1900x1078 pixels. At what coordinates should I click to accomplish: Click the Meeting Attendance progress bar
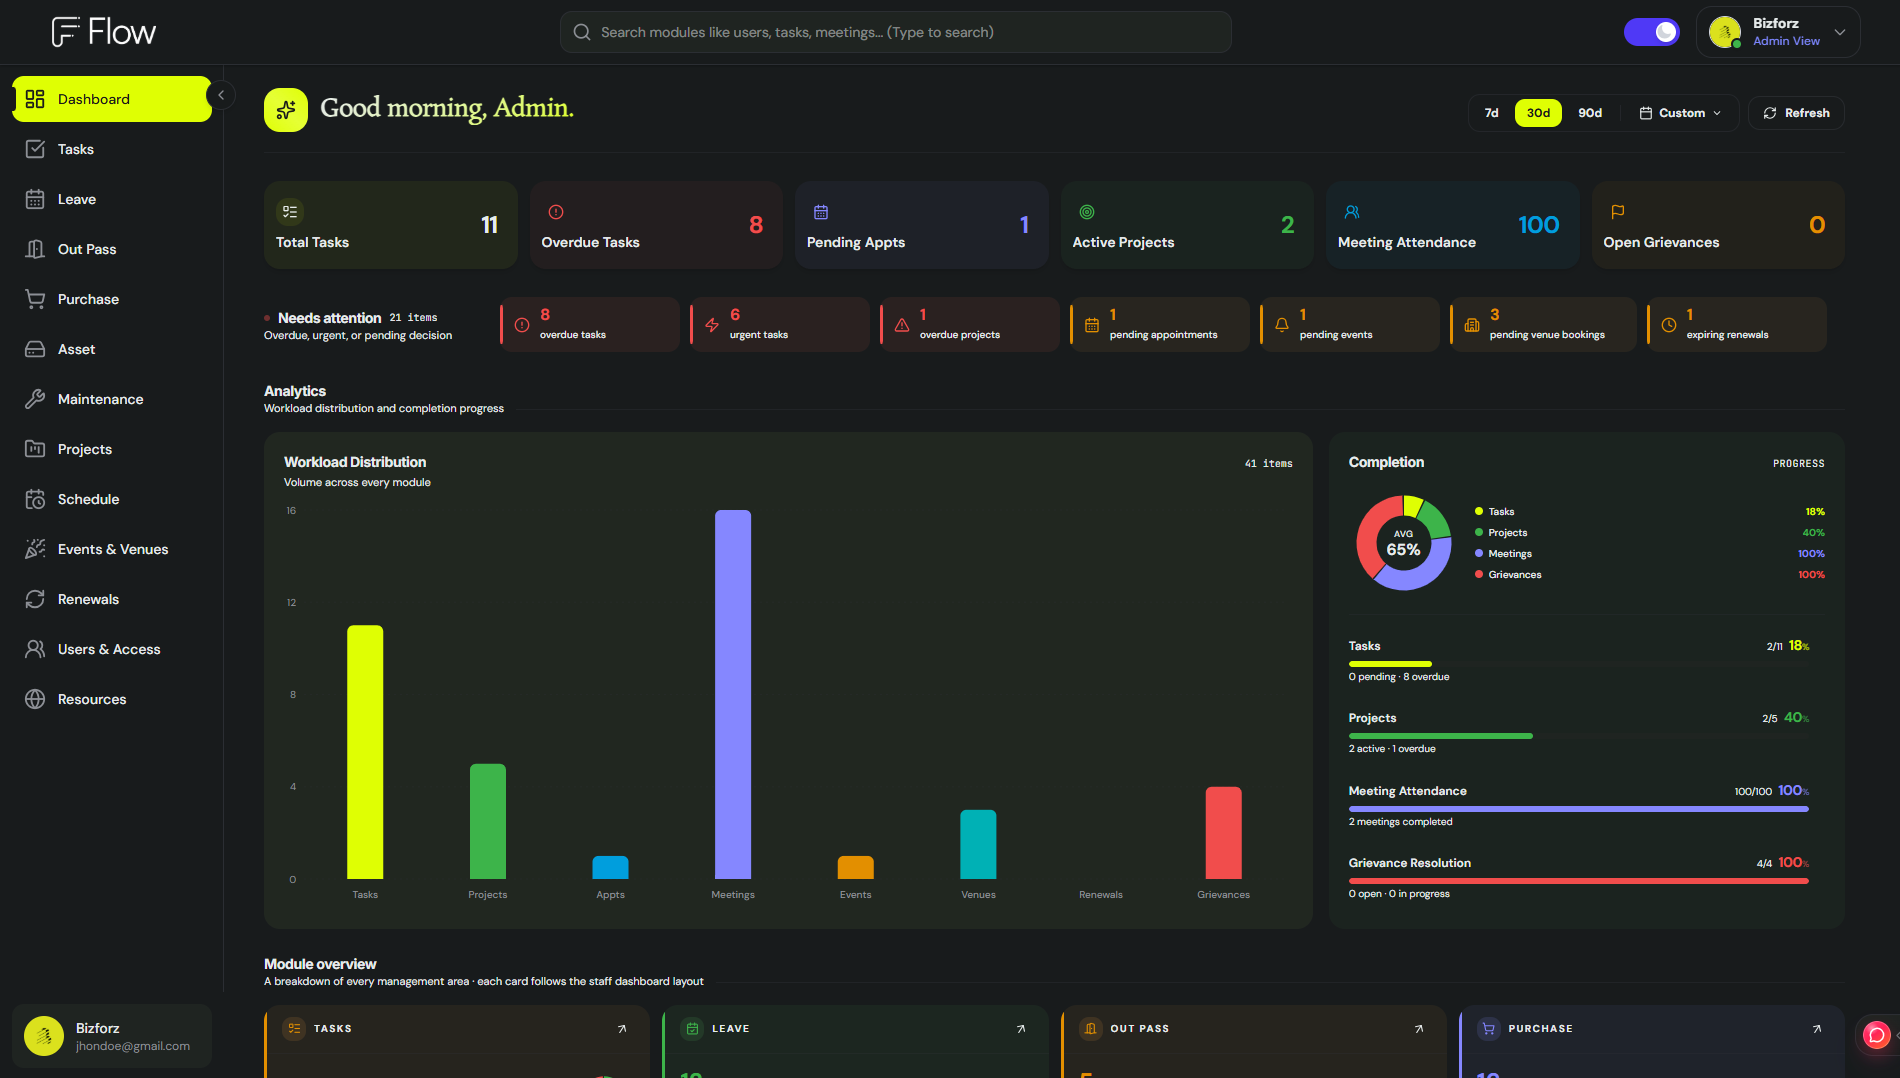1578,809
